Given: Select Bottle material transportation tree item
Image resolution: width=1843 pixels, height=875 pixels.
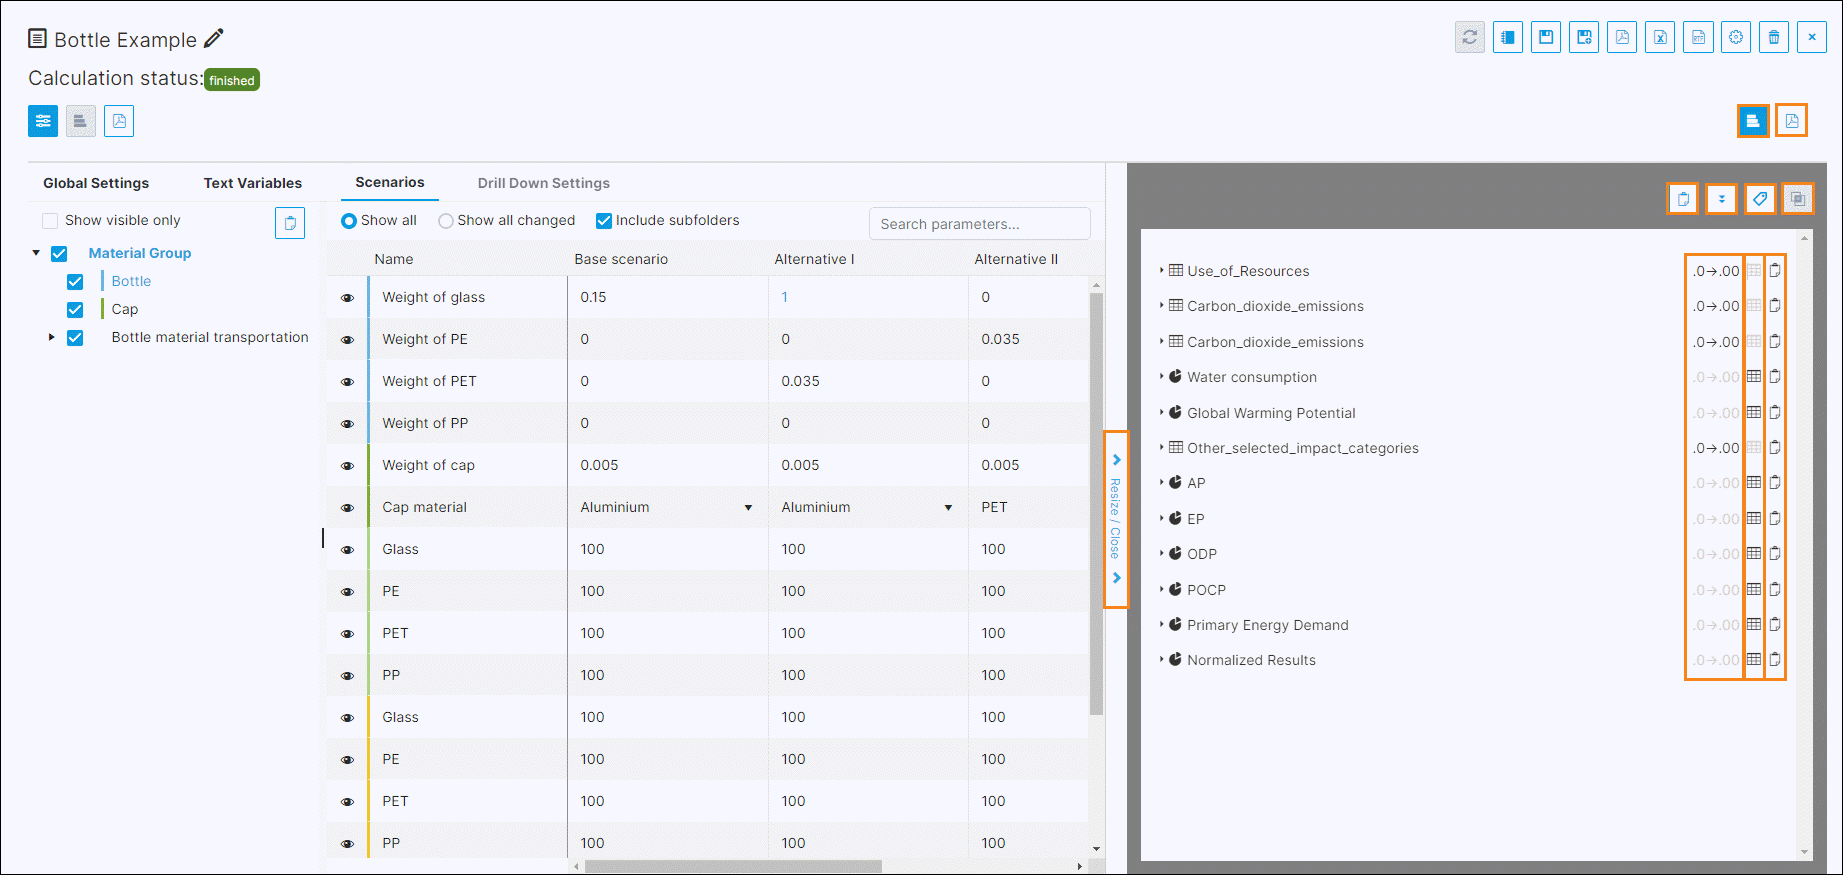Looking at the screenshot, I should coord(210,337).
